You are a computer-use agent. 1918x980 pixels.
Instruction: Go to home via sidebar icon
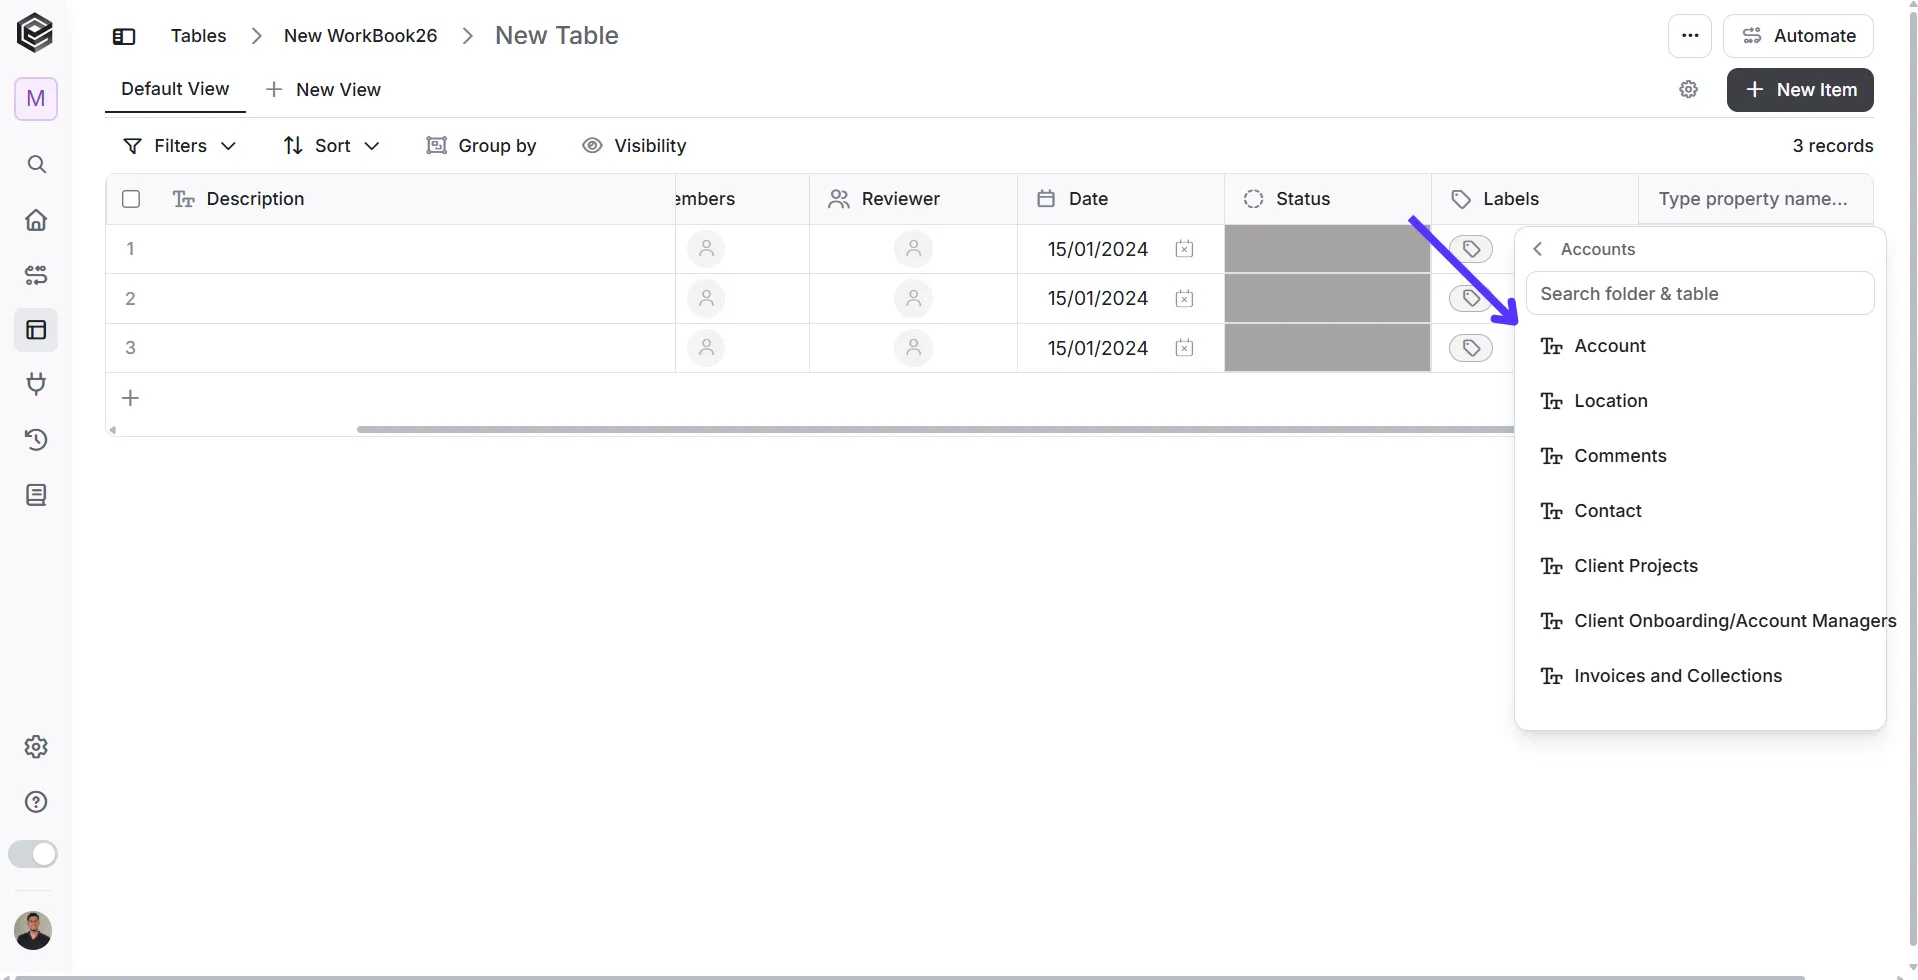pos(36,220)
